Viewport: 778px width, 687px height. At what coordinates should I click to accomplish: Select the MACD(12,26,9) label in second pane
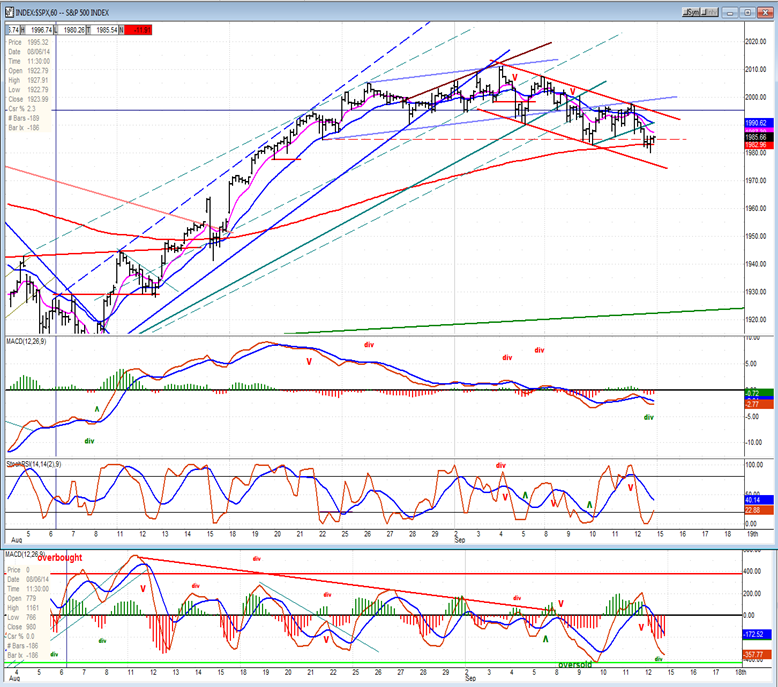tap(26, 341)
